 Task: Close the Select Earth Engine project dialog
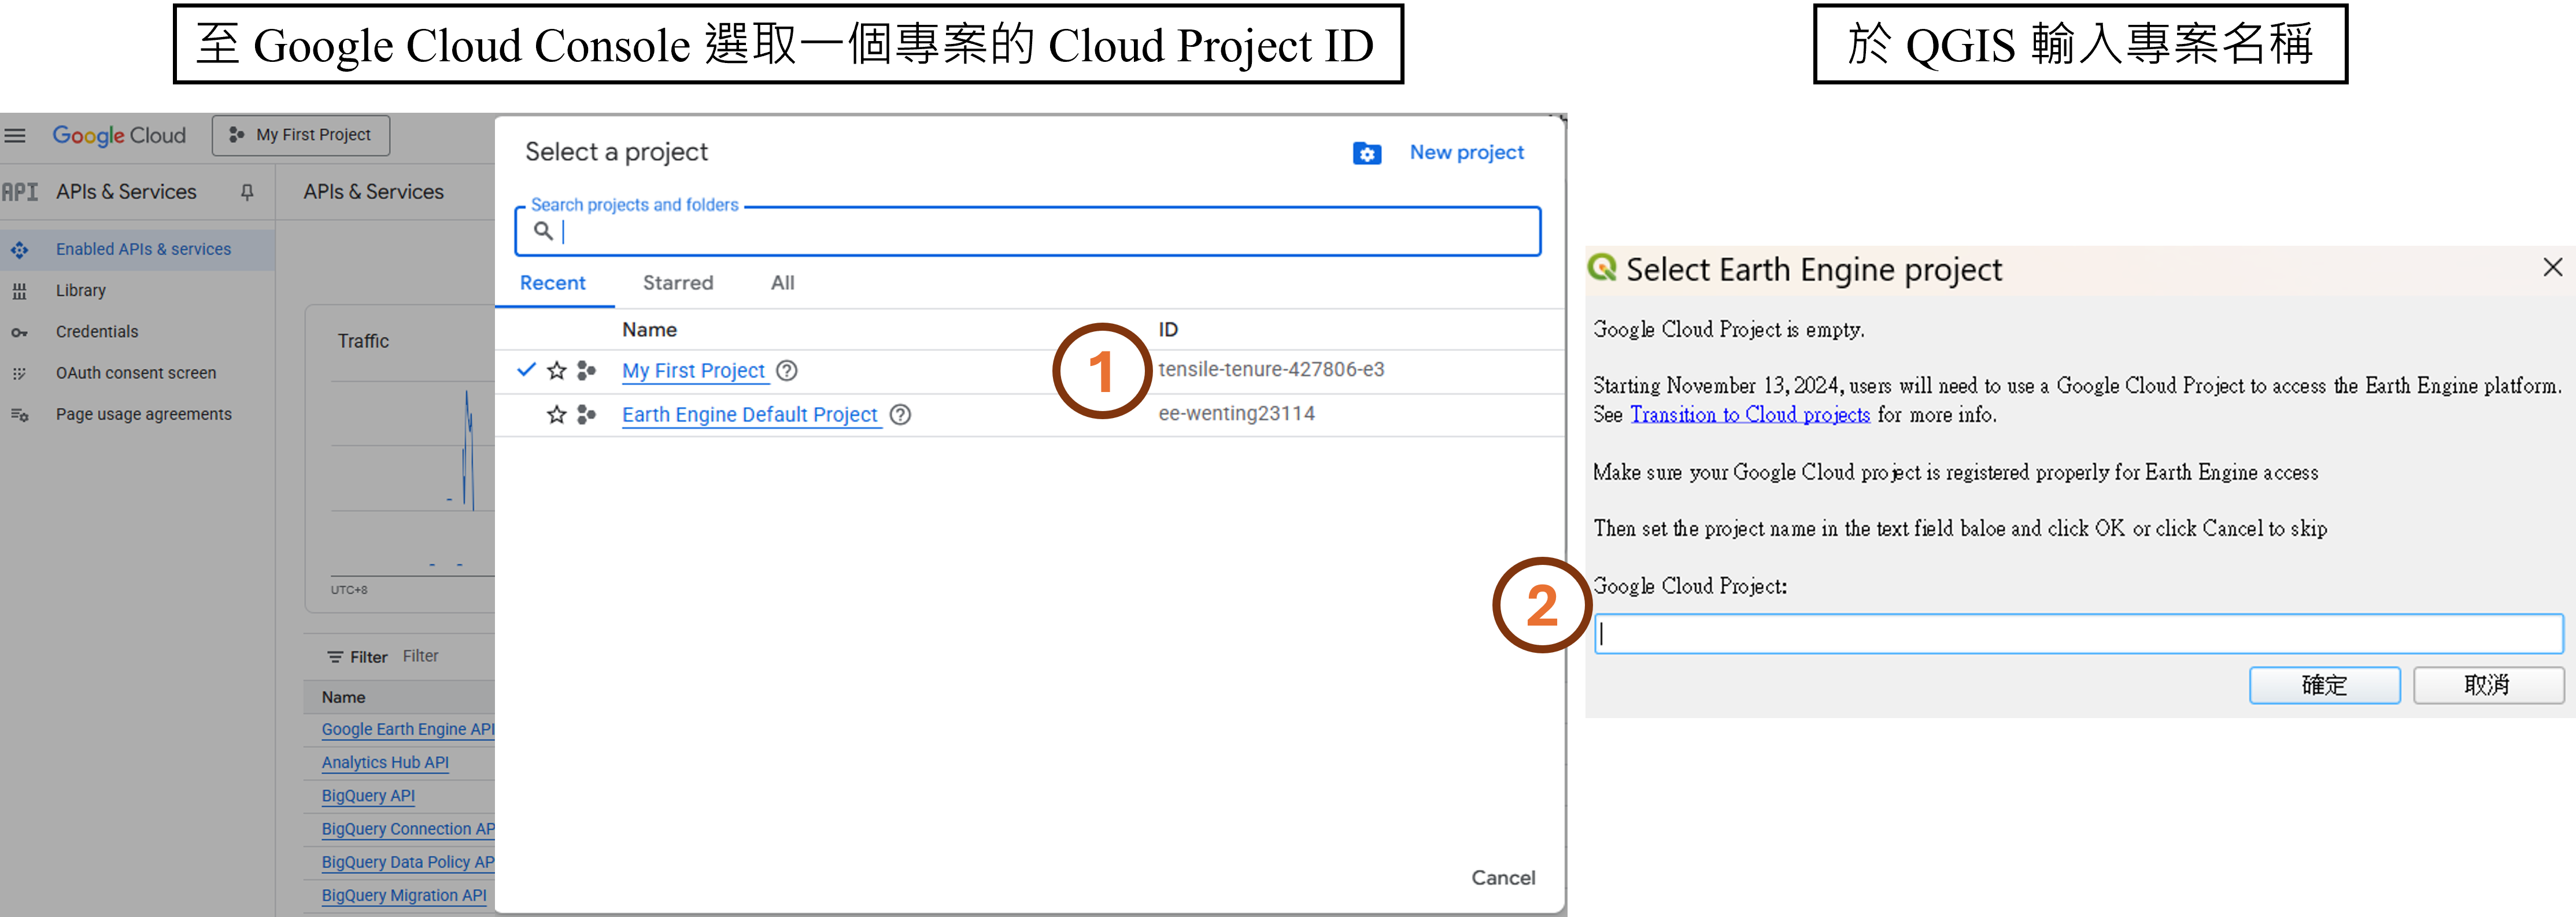(2552, 267)
